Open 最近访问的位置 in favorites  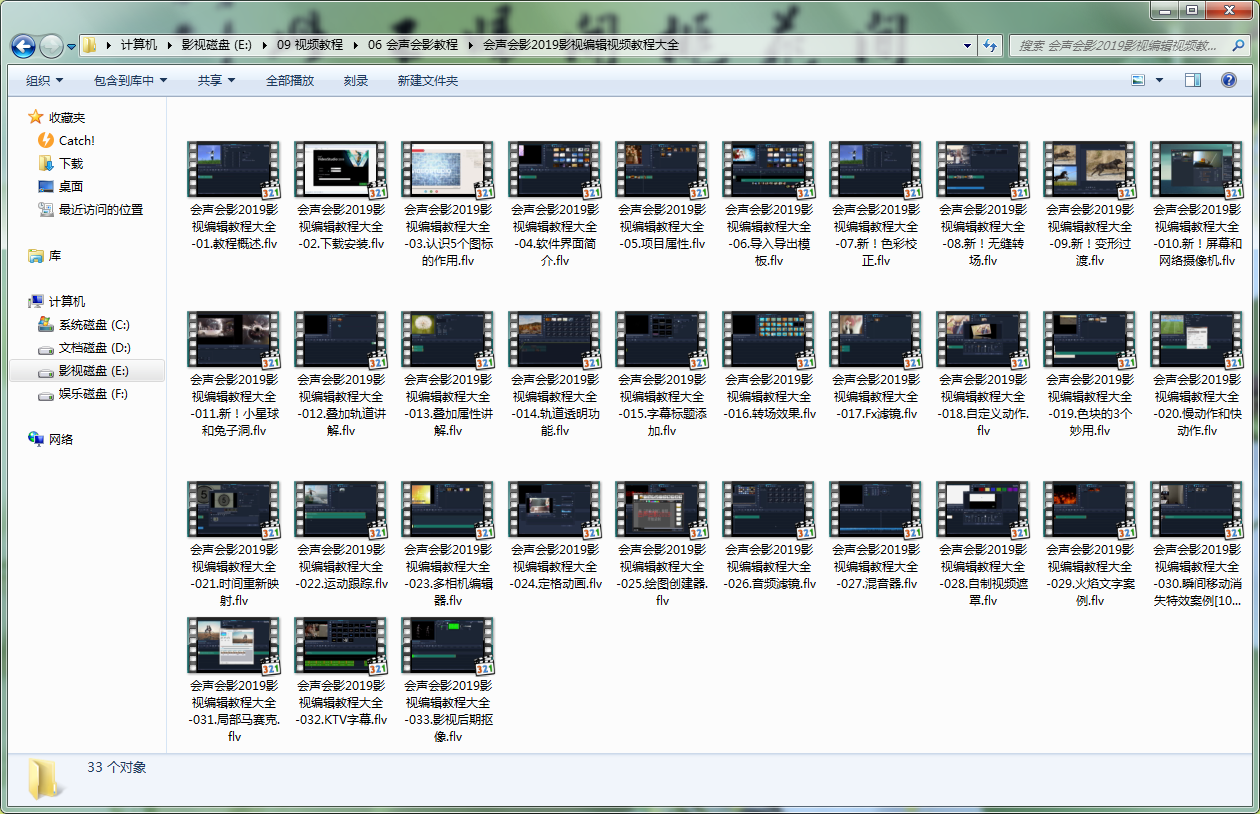tap(90, 209)
